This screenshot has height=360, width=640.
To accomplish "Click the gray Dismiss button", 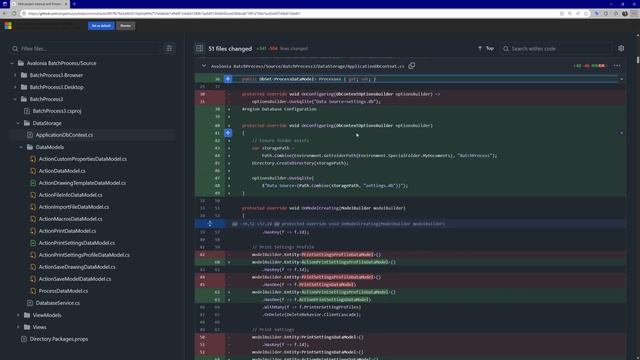I will pos(125,26).
